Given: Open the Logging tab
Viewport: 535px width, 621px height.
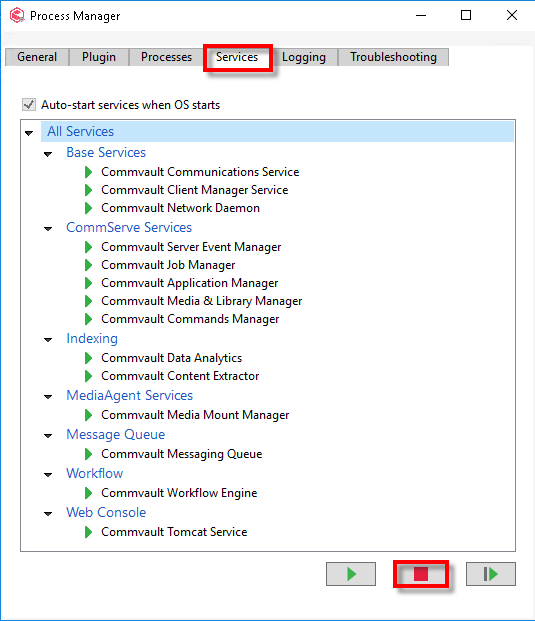Looking at the screenshot, I should 304,57.
